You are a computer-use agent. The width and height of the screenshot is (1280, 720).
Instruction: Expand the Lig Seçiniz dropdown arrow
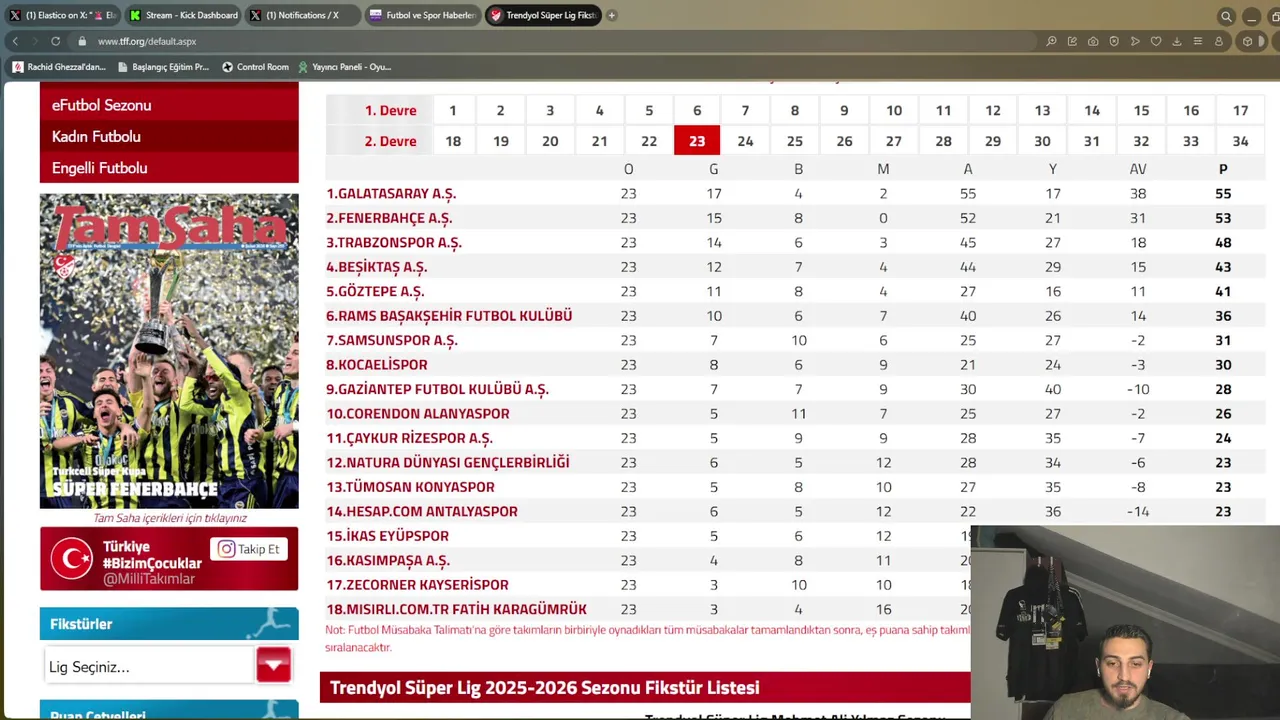[x=273, y=665]
